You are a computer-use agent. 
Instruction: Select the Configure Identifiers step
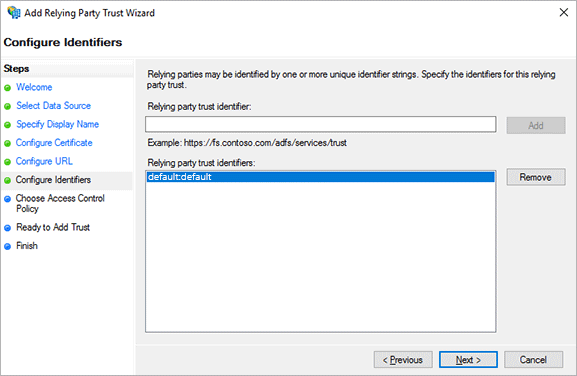[53, 180]
